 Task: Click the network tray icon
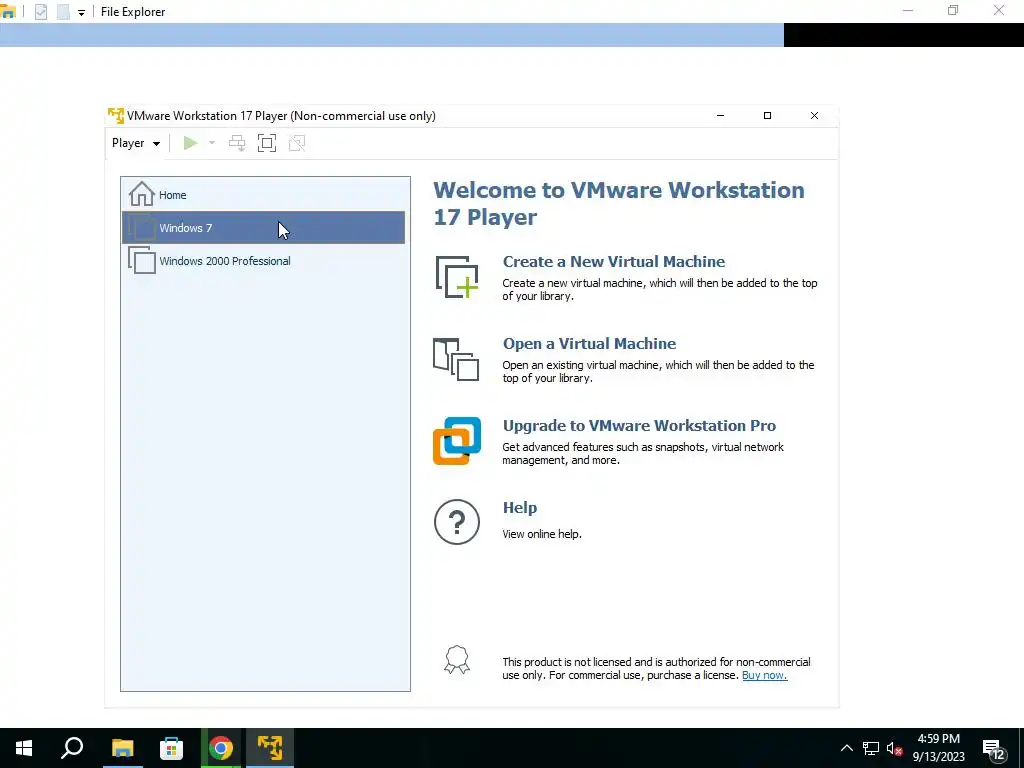(871, 748)
